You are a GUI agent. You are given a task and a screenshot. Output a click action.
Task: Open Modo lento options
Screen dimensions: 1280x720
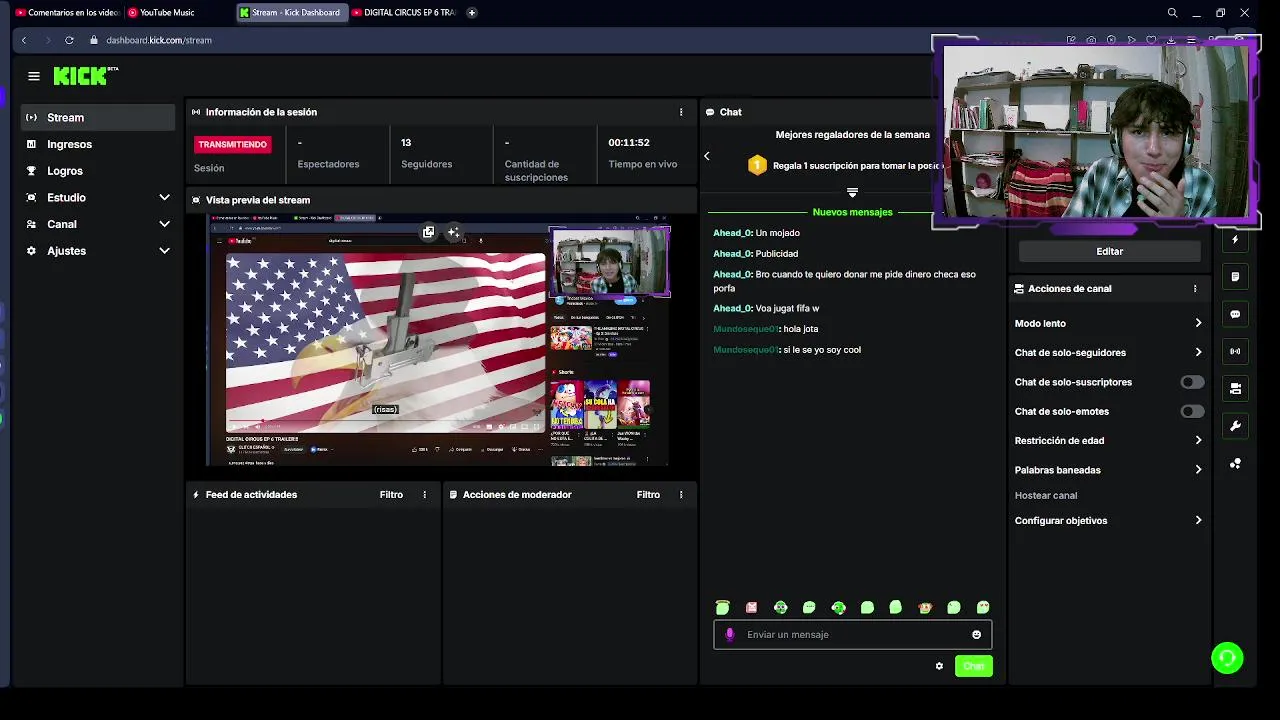1108,323
